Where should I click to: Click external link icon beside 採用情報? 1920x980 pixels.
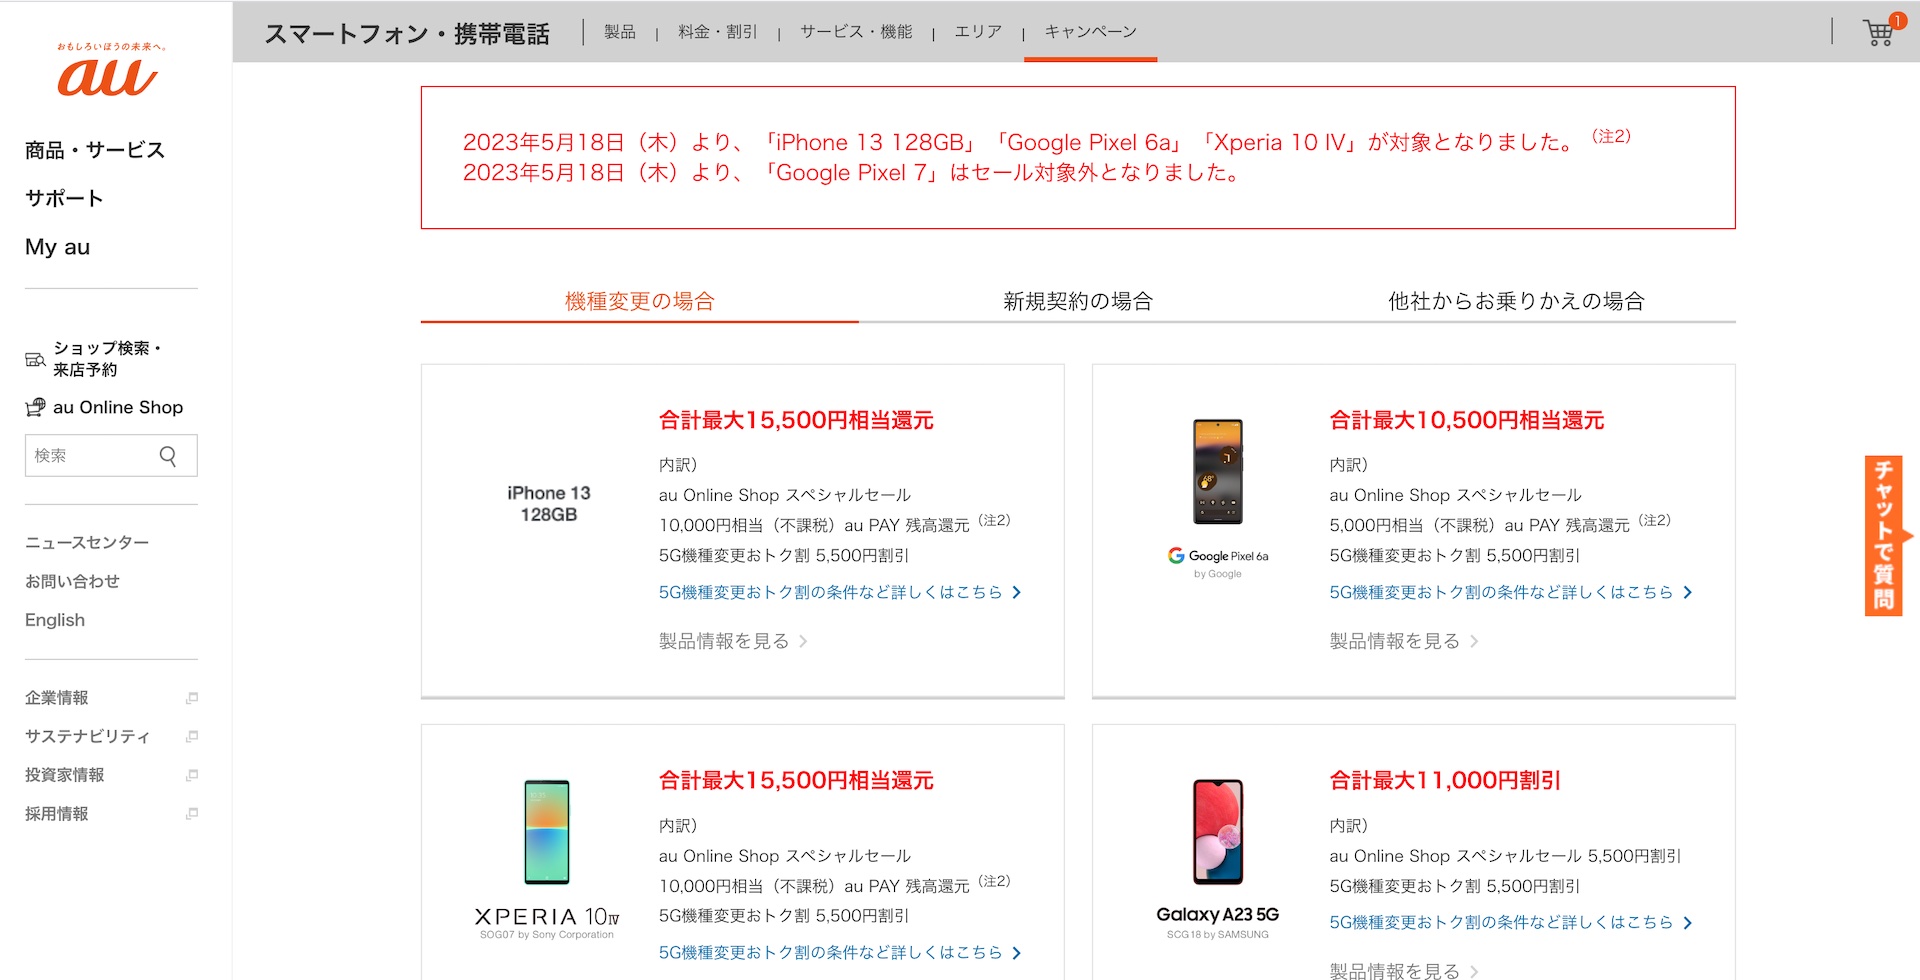pos(192,814)
